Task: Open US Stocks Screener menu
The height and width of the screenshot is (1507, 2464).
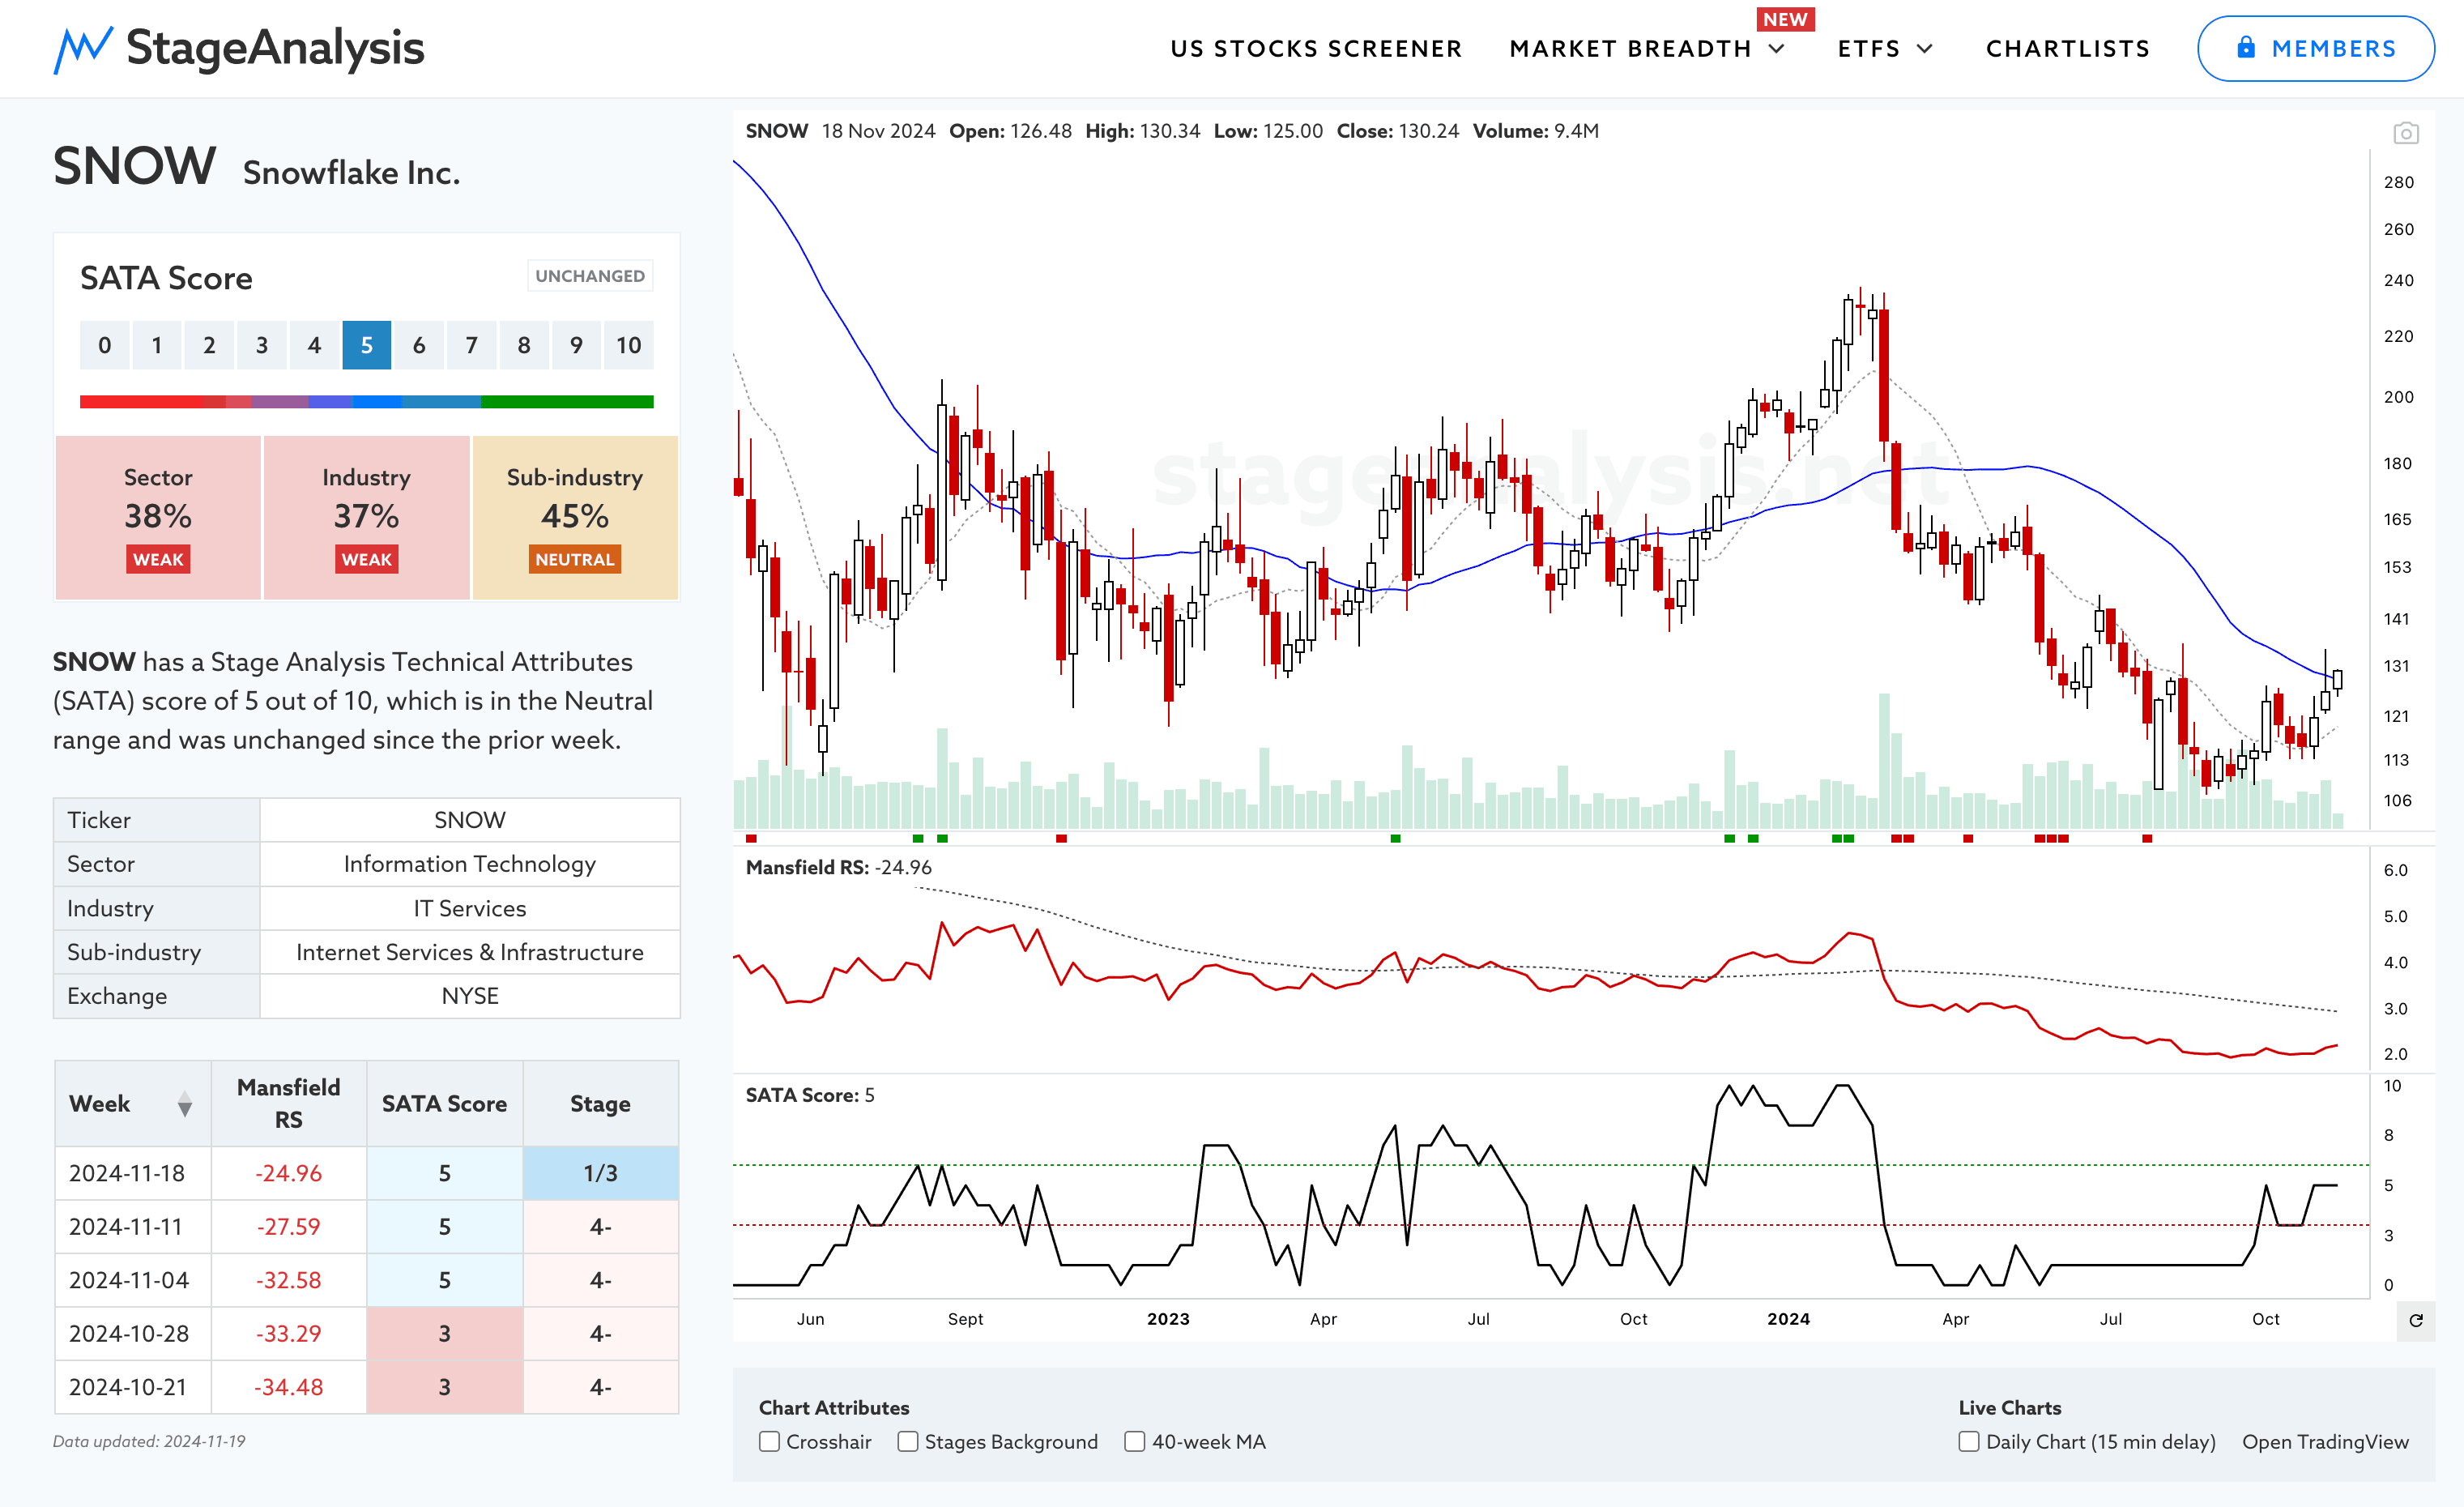Action: [1316, 49]
